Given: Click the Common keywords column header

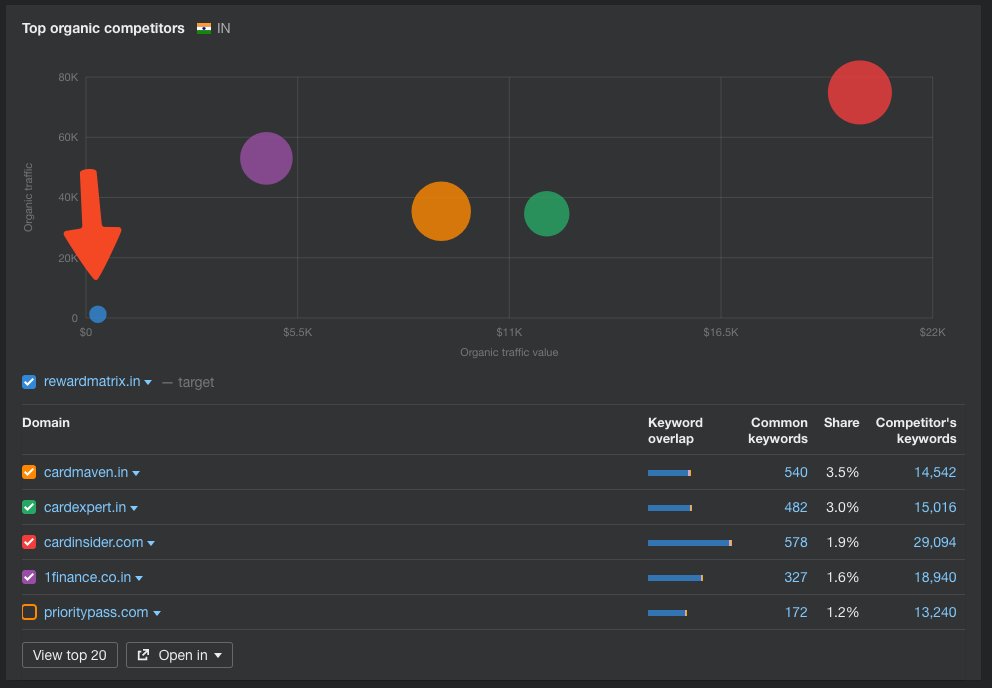Looking at the screenshot, I should (778, 430).
